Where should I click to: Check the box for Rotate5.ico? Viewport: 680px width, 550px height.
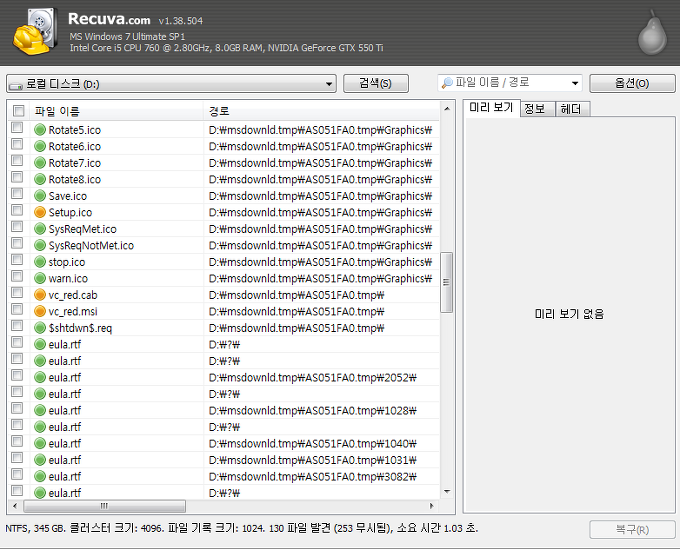pyautogui.click(x=17, y=128)
